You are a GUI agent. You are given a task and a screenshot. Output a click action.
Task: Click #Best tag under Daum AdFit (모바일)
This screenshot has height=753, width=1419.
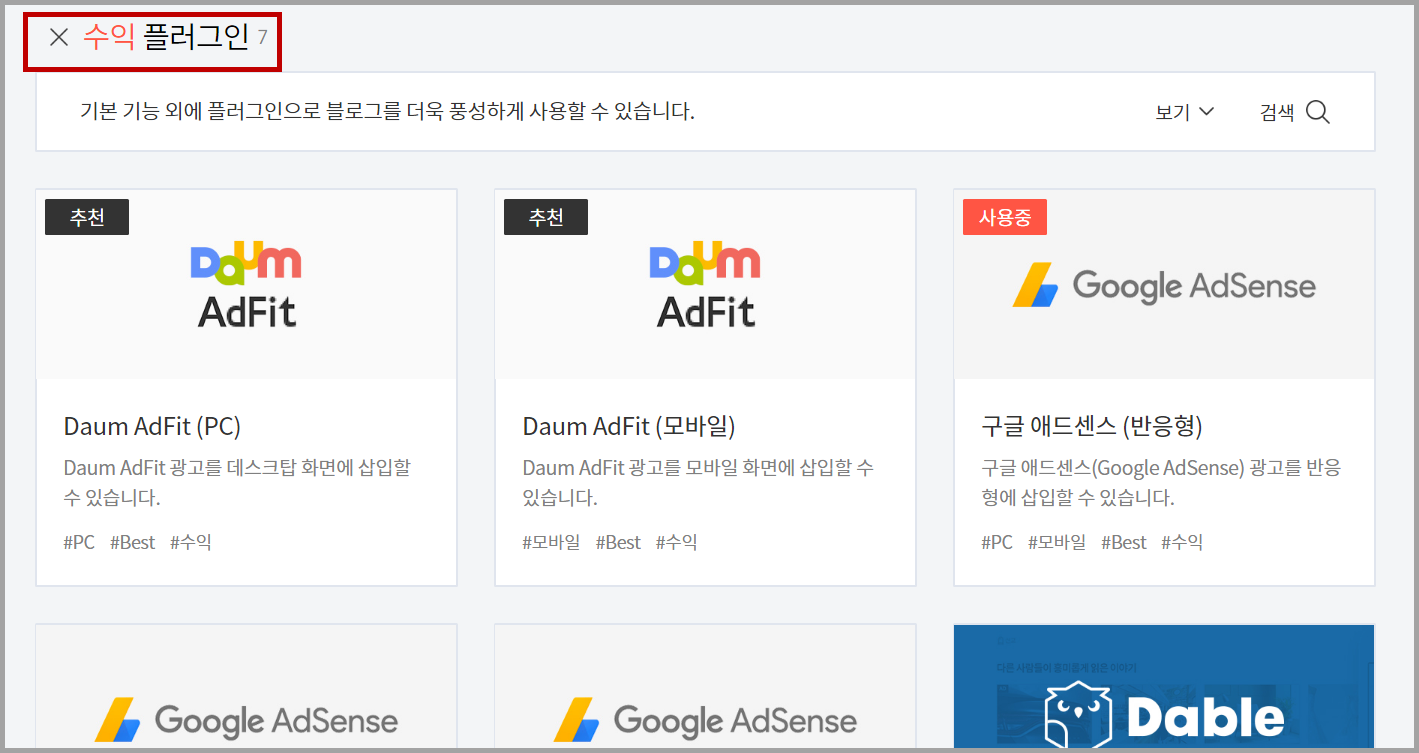coord(618,542)
